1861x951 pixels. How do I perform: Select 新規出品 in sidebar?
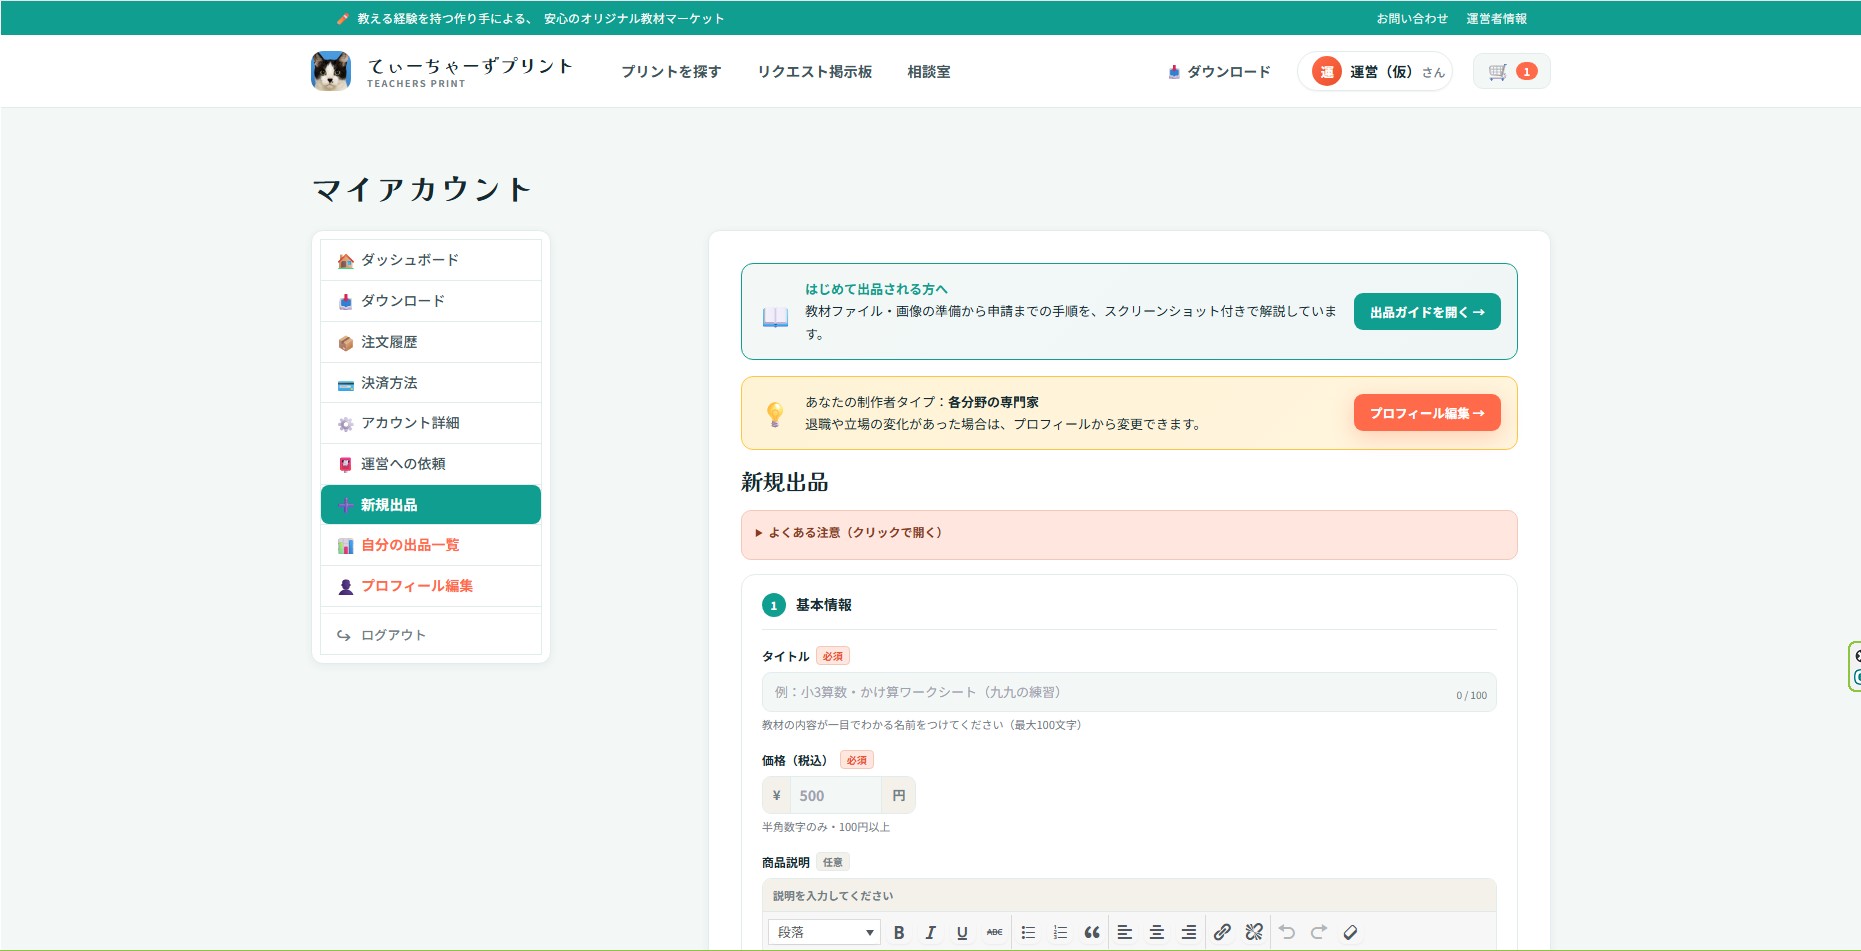pyautogui.click(x=431, y=505)
